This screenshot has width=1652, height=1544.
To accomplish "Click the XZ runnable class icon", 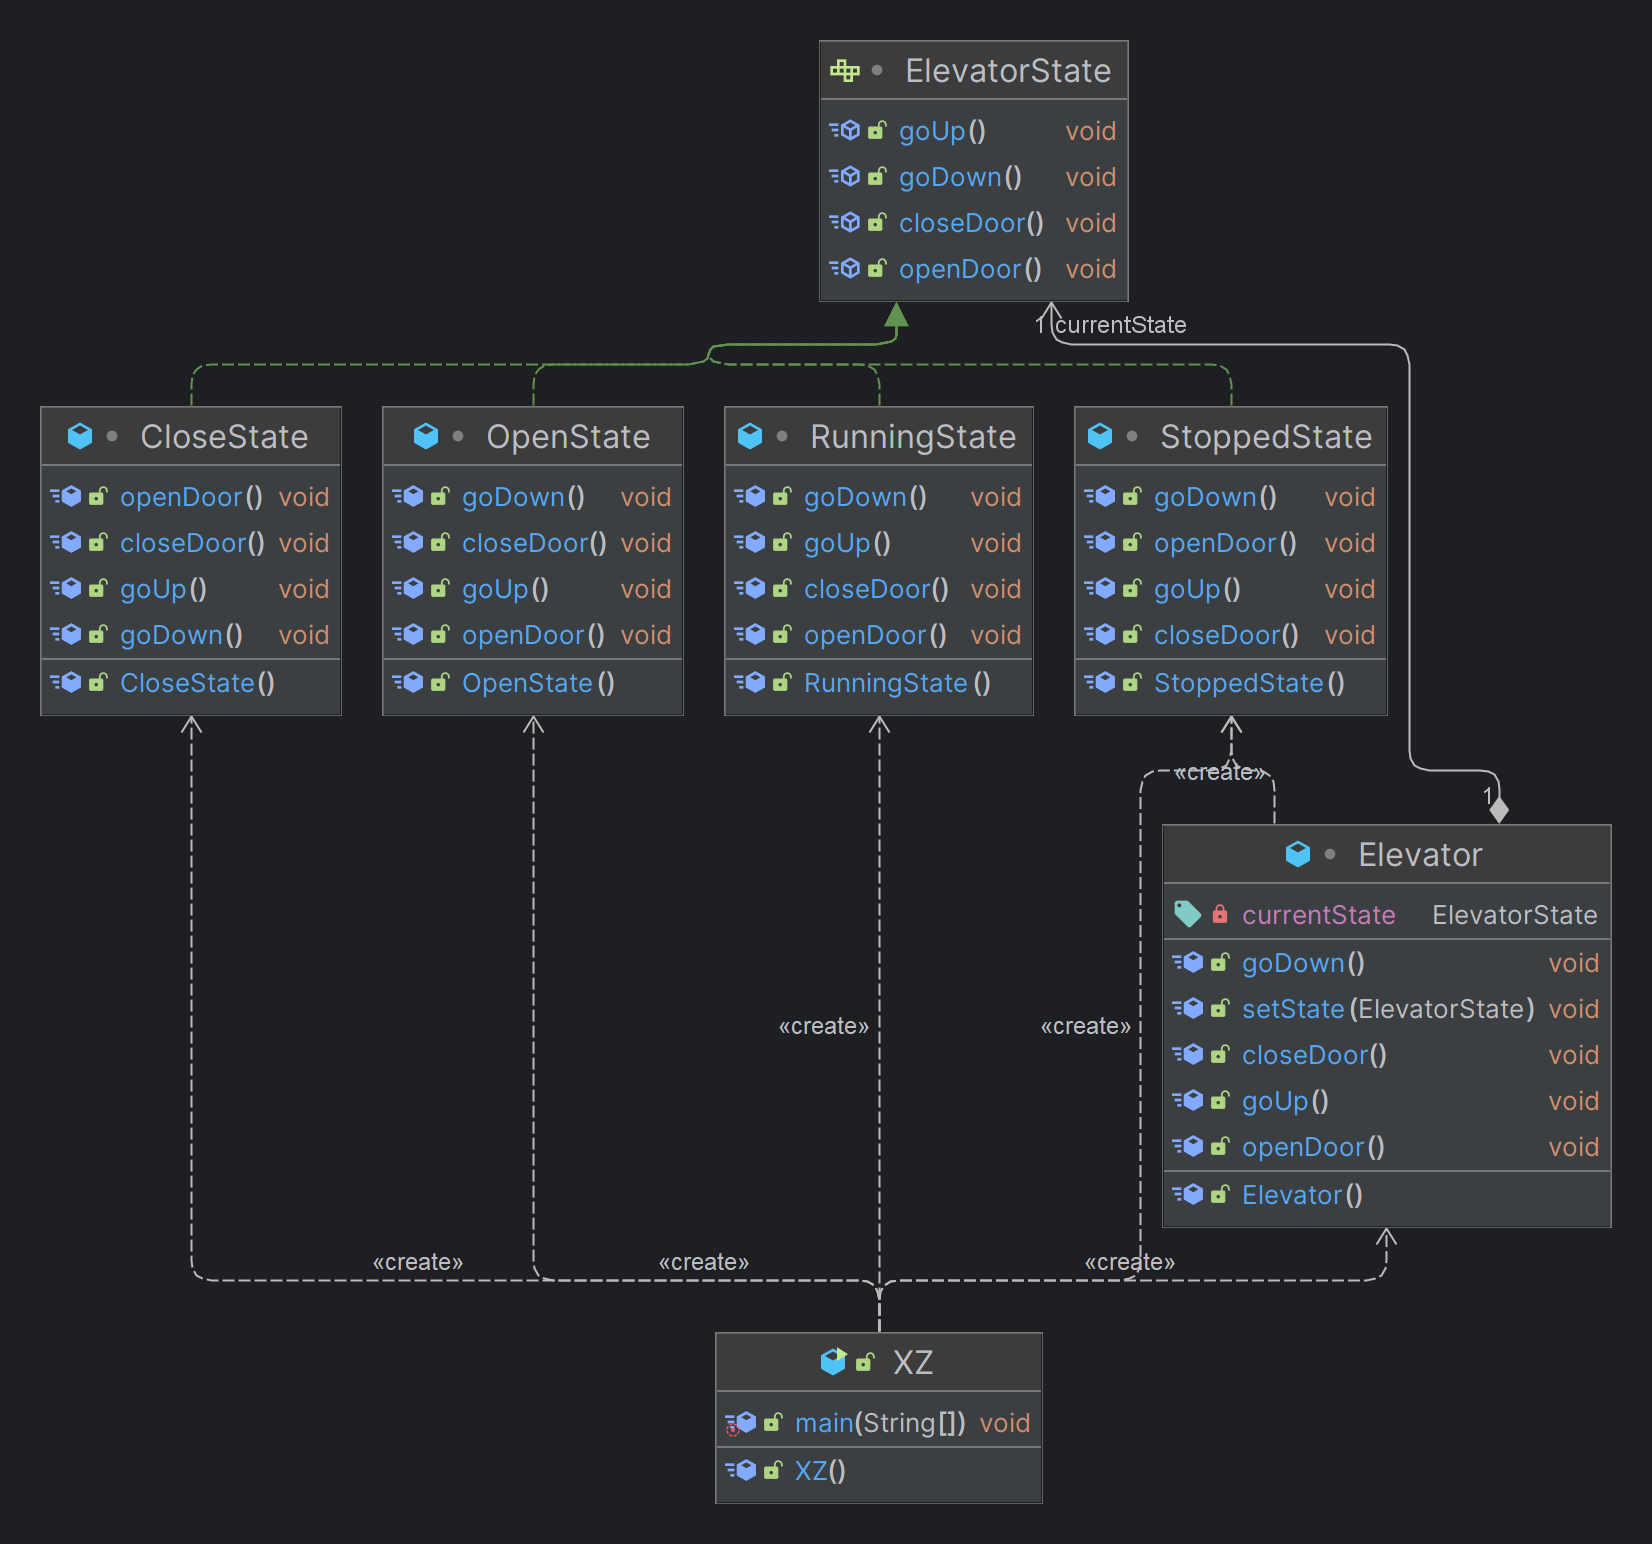I will tap(833, 1362).
